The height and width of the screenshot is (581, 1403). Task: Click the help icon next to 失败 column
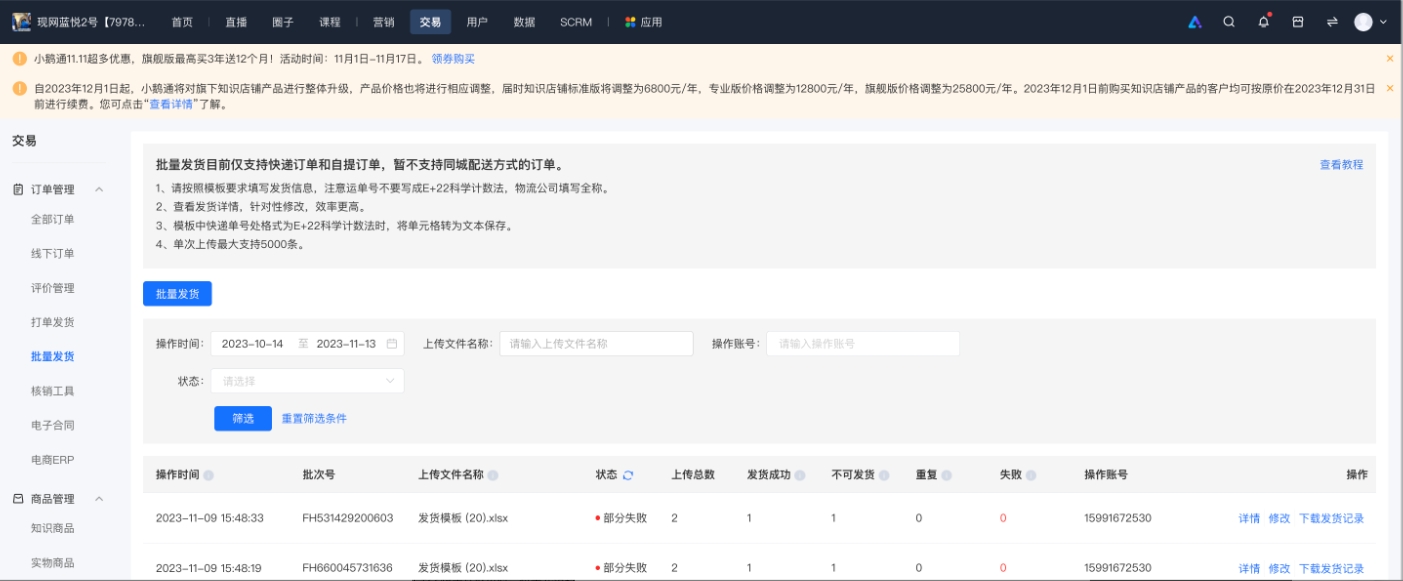point(1033,474)
